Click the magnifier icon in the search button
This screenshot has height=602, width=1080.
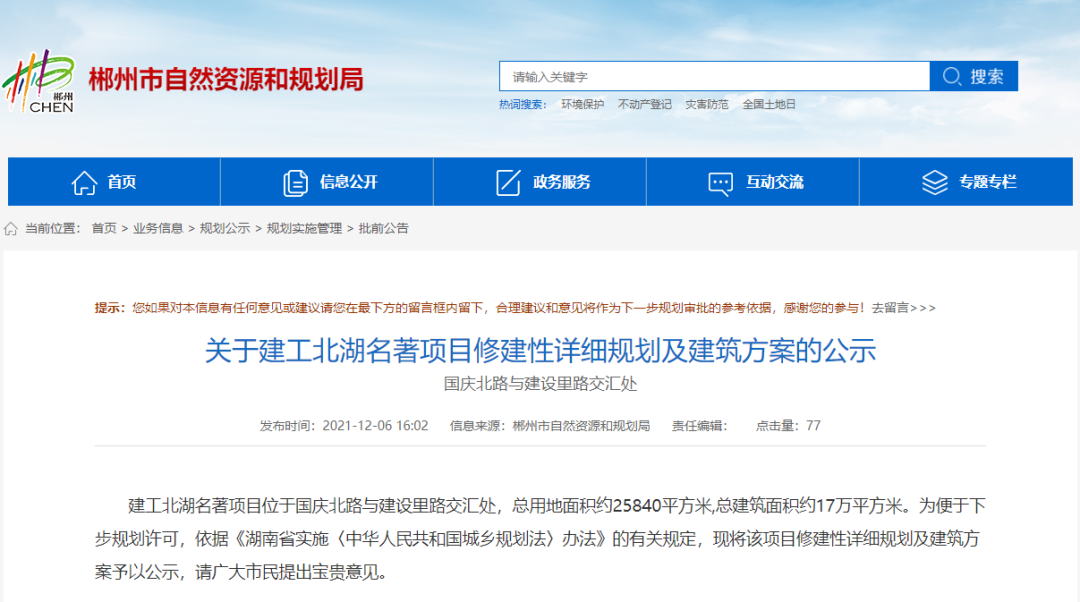click(950, 75)
